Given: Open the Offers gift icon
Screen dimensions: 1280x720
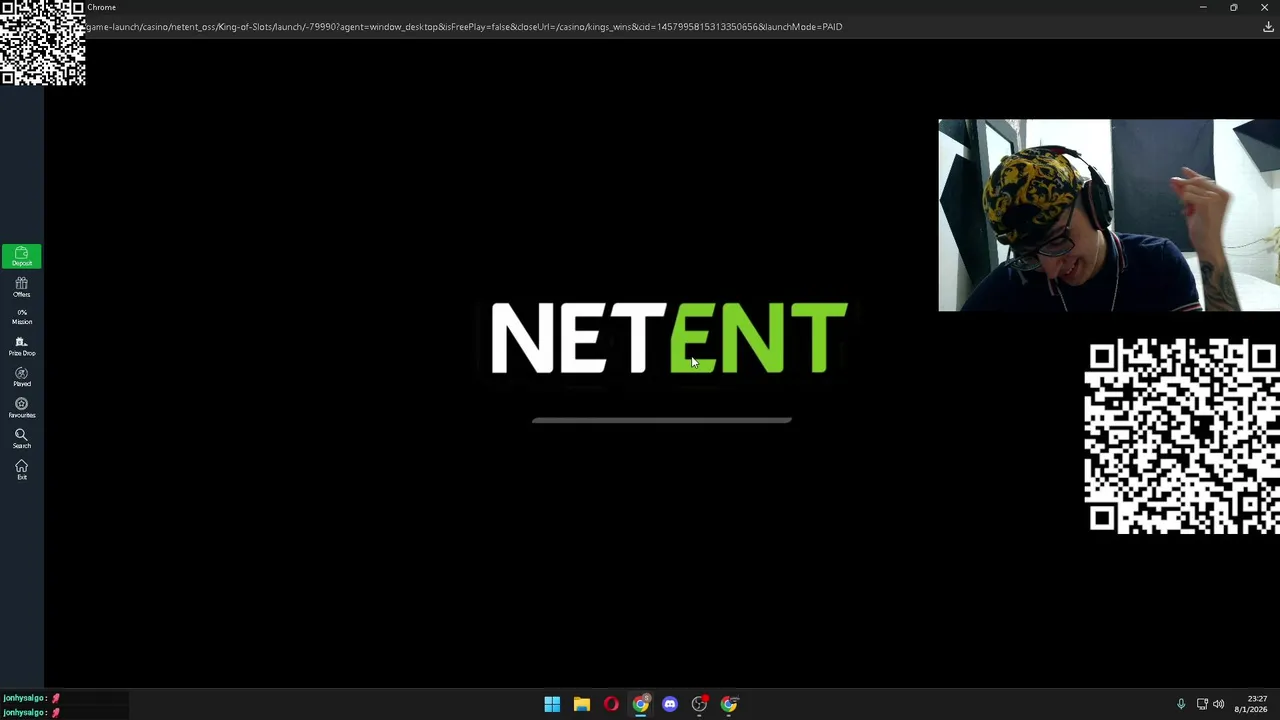Looking at the screenshot, I should pos(21,287).
